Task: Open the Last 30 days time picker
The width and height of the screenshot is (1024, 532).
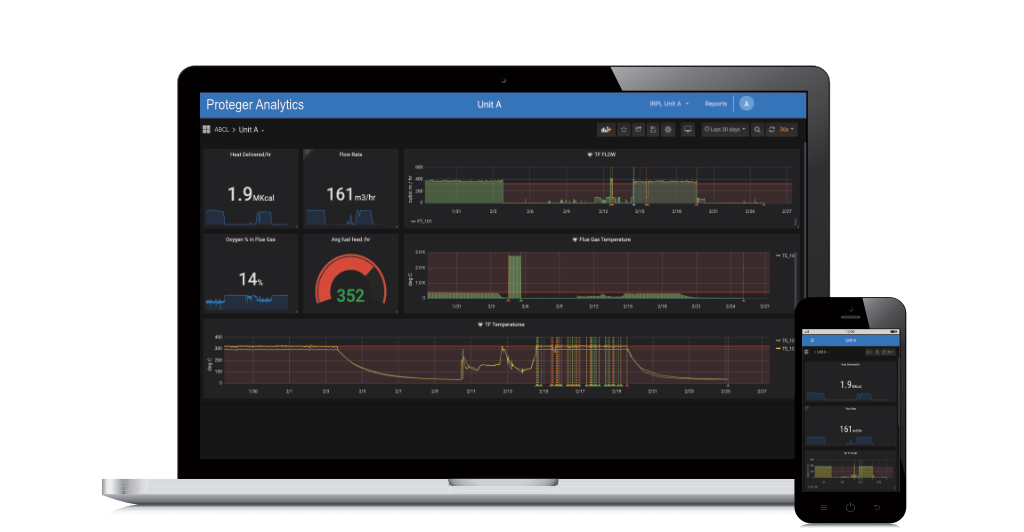Action: click(x=723, y=130)
